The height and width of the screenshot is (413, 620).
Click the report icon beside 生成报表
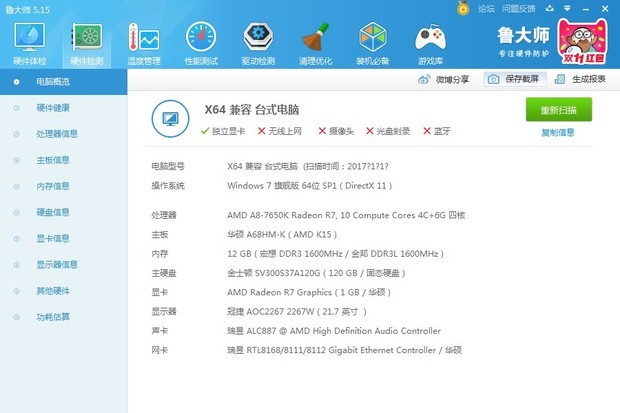560,80
